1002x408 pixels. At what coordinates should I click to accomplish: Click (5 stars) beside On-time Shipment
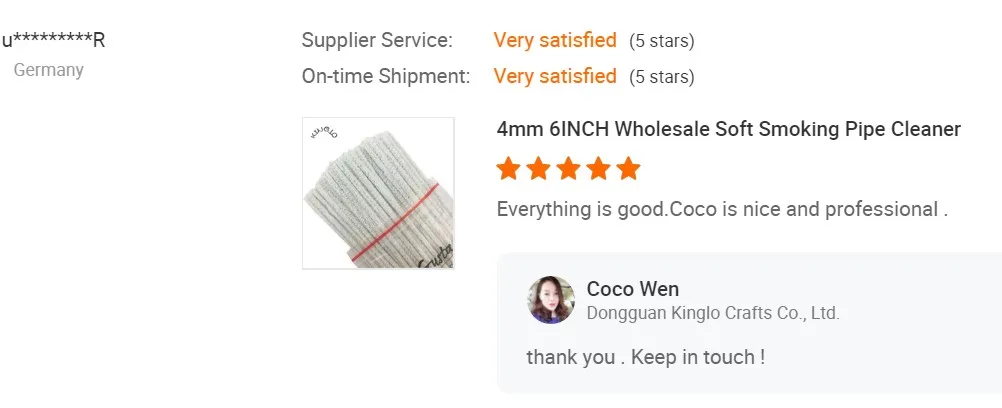tap(661, 77)
